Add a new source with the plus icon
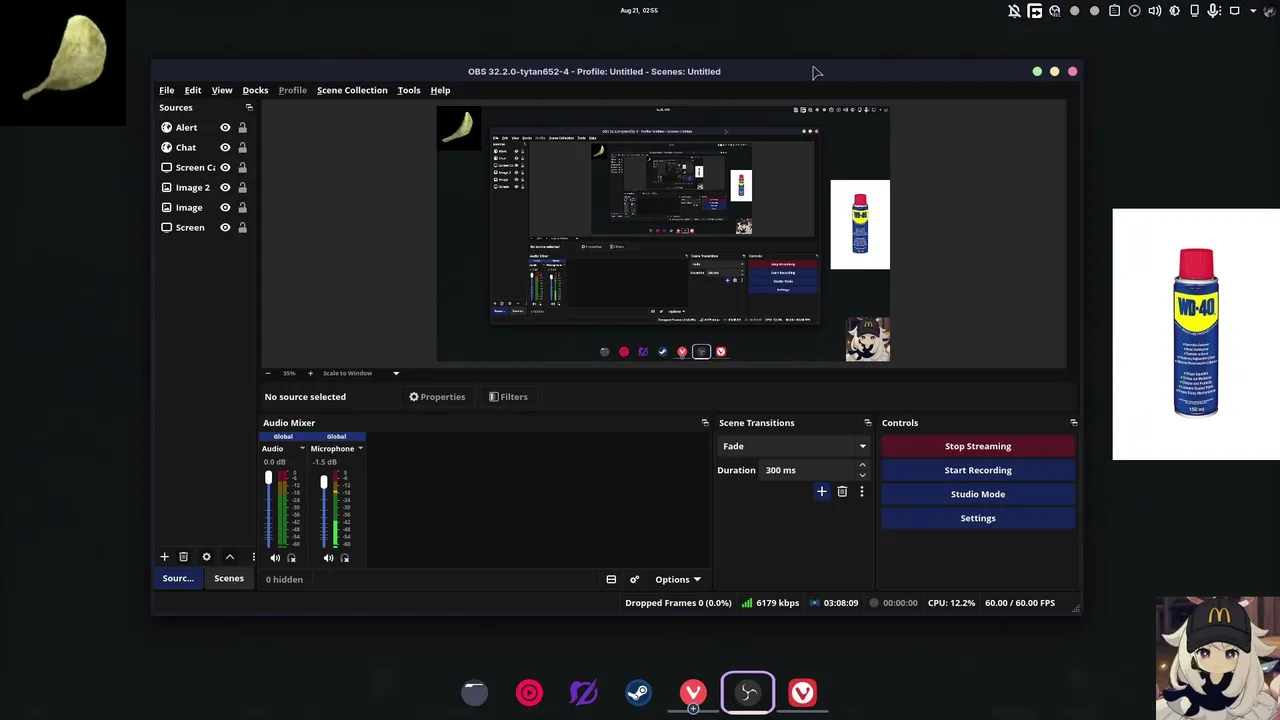Viewport: 1280px width, 720px height. click(x=164, y=557)
